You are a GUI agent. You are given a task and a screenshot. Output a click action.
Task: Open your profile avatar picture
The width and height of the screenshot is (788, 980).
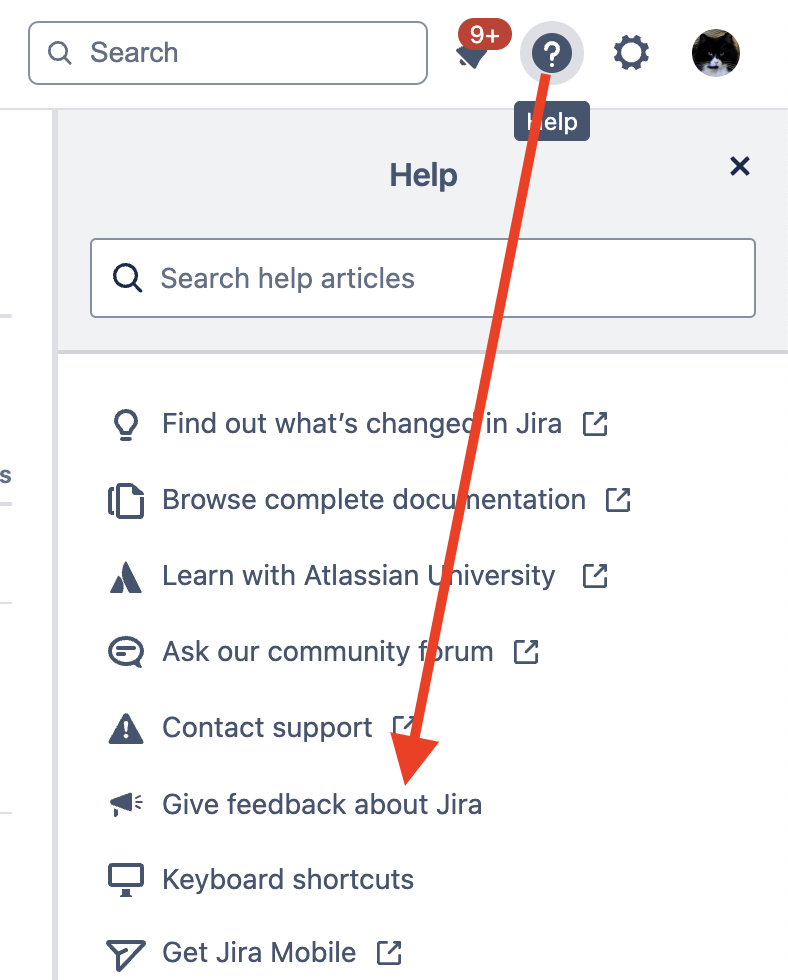pos(716,53)
